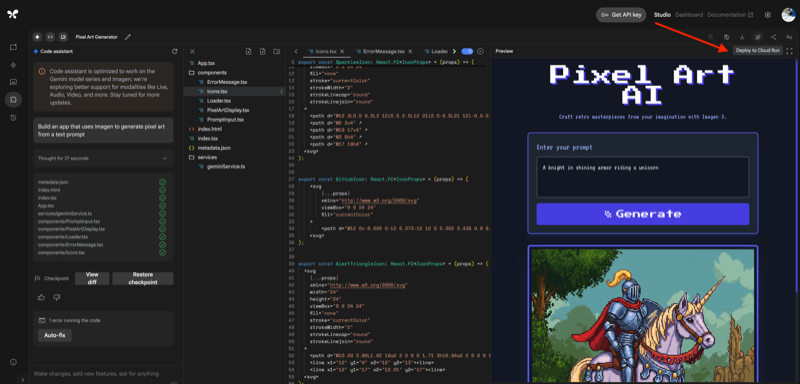Click the Auto-fix button
The height and width of the screenshot is (384, 800).
pos(55,335)
